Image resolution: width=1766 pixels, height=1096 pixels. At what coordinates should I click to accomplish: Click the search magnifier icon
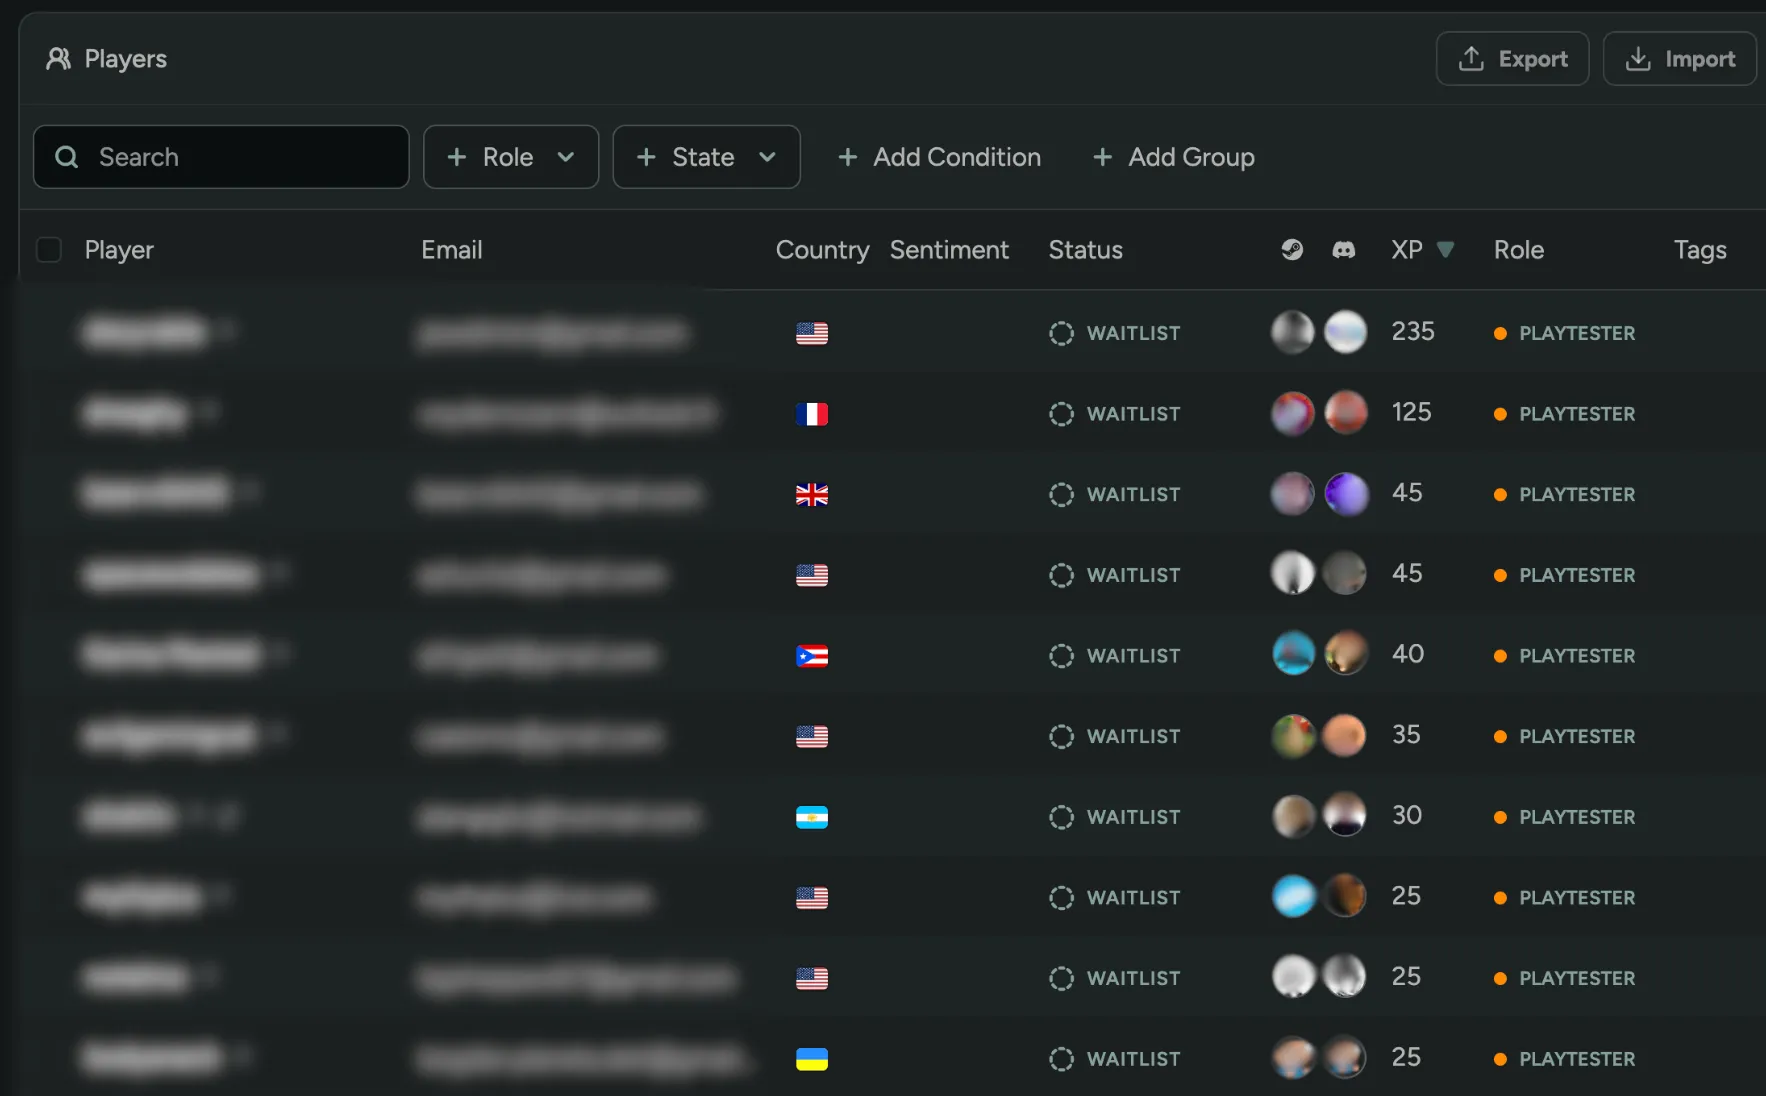(x=66, y=157)
